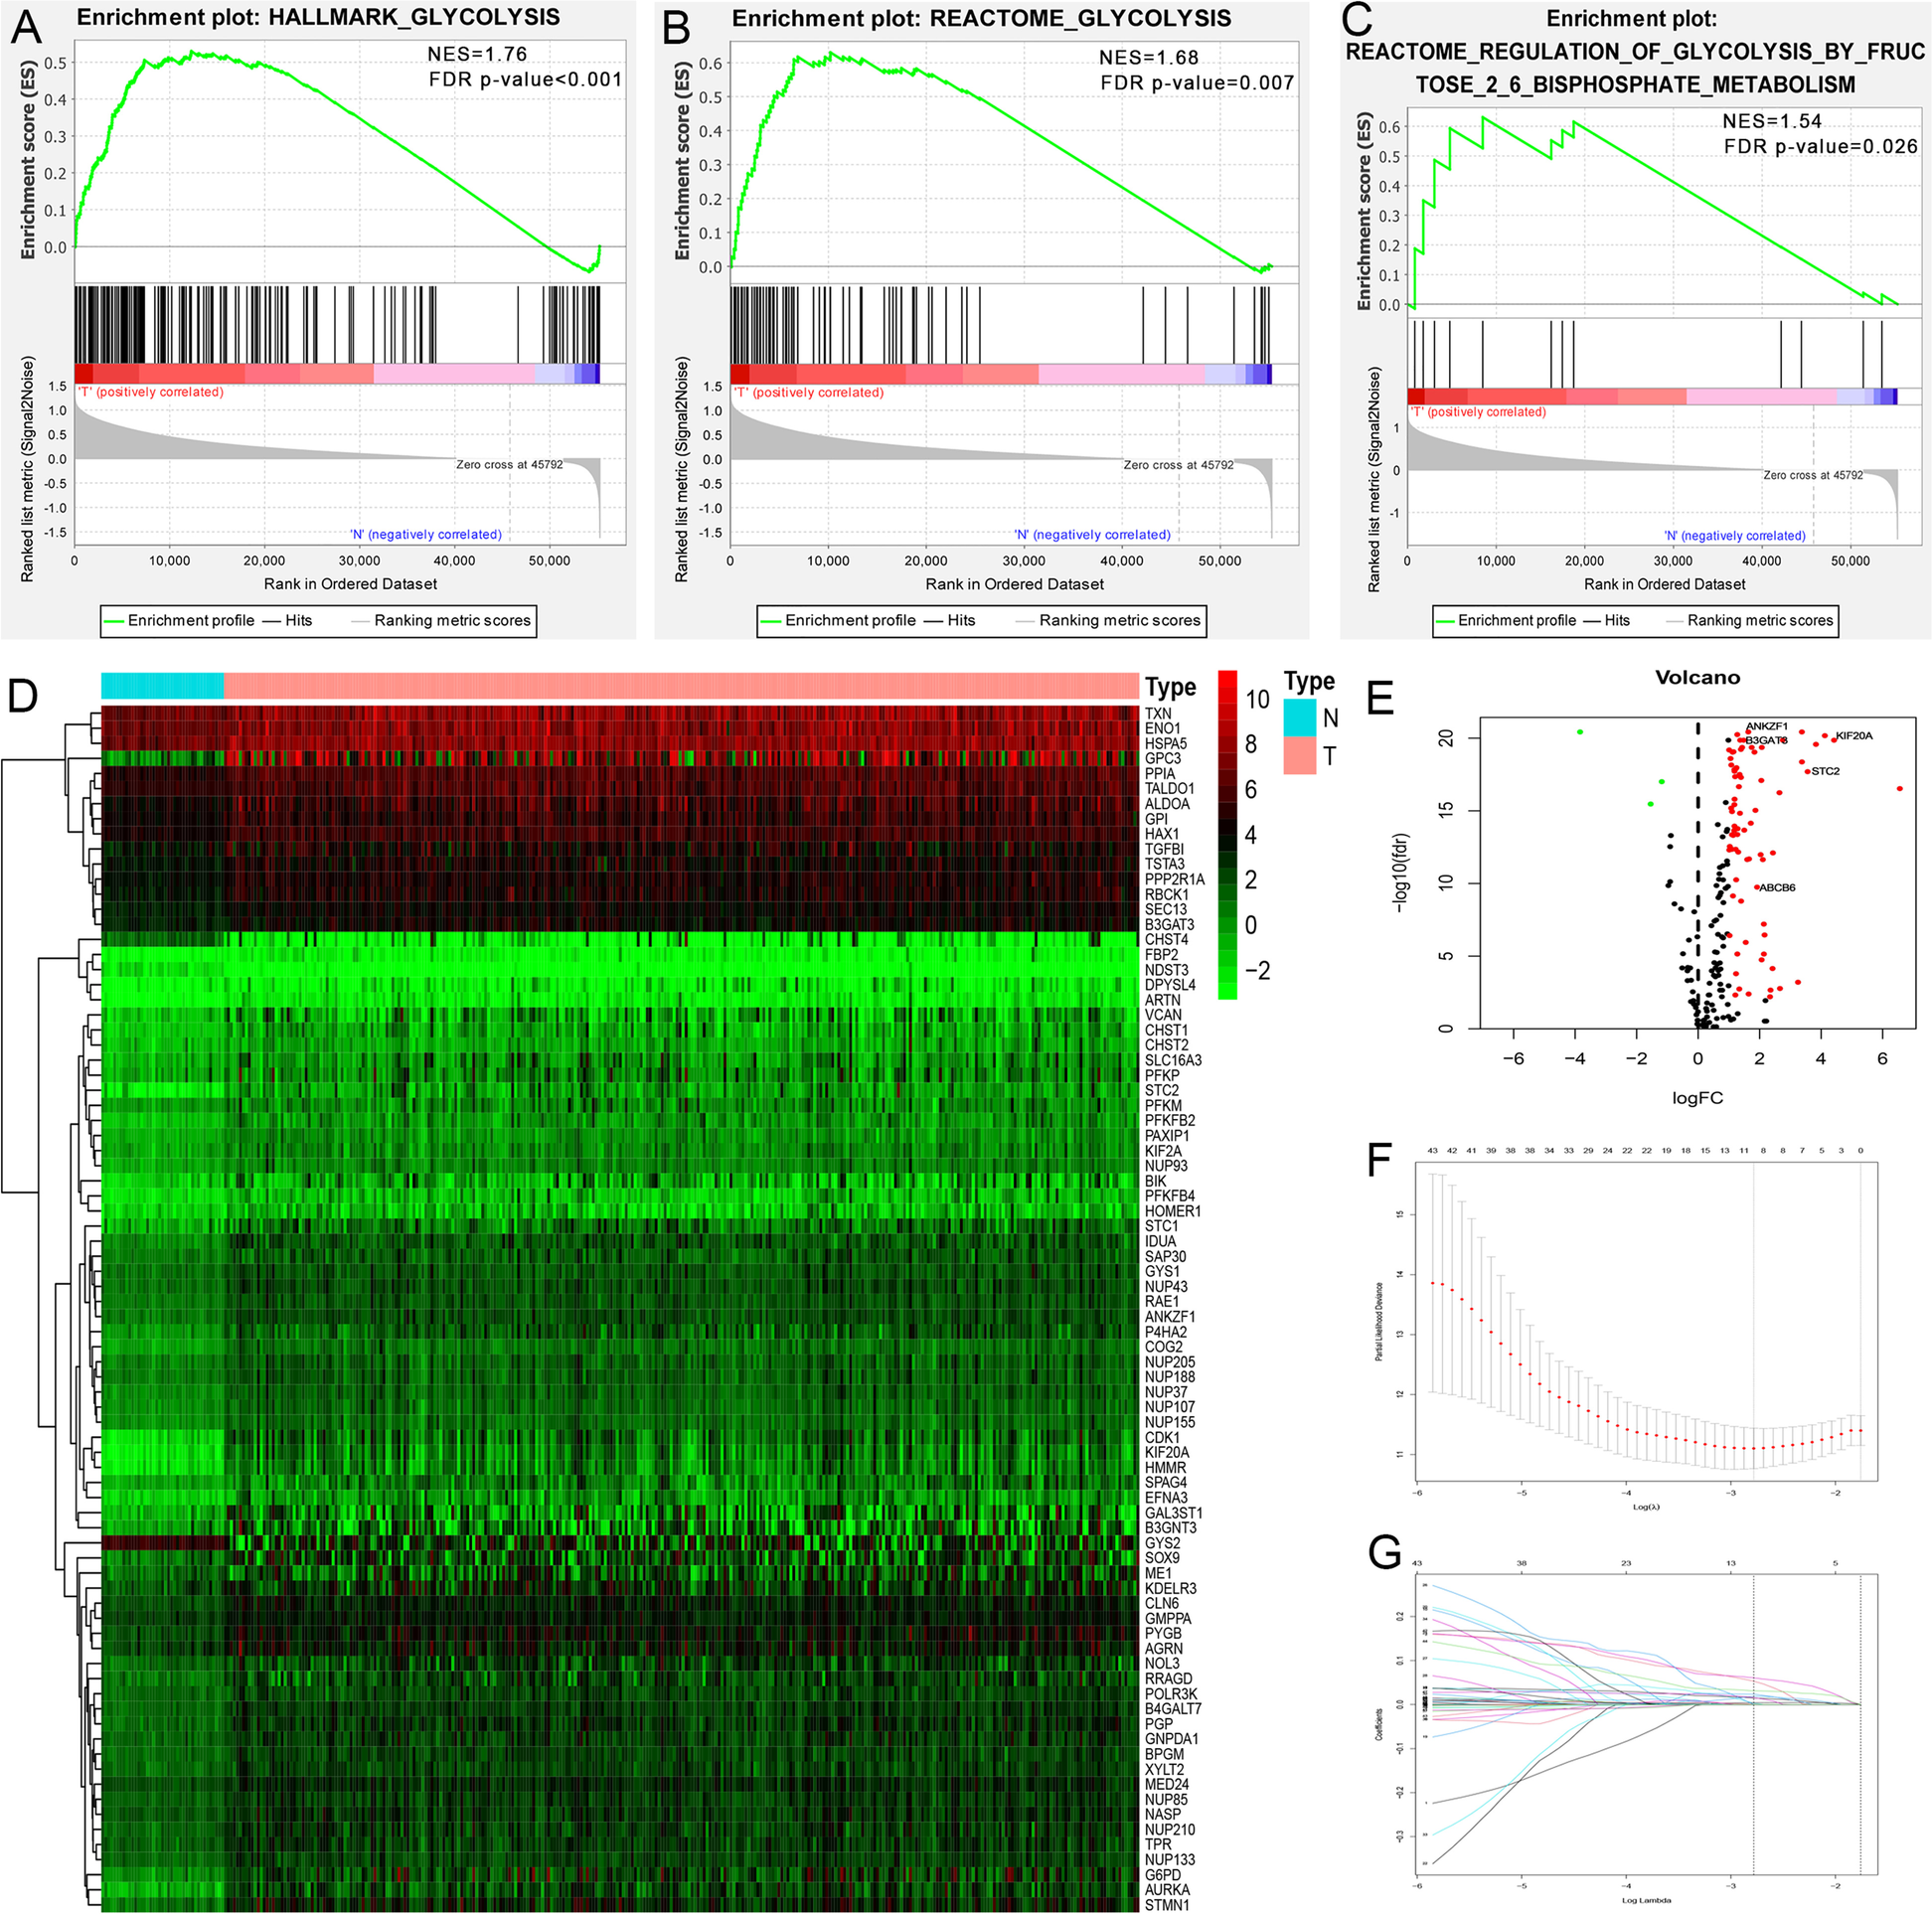The width and height of the screenshot is (1932, 1914).
Task: Click the NES=1.76 label in panel A
Action: point(477,54)
